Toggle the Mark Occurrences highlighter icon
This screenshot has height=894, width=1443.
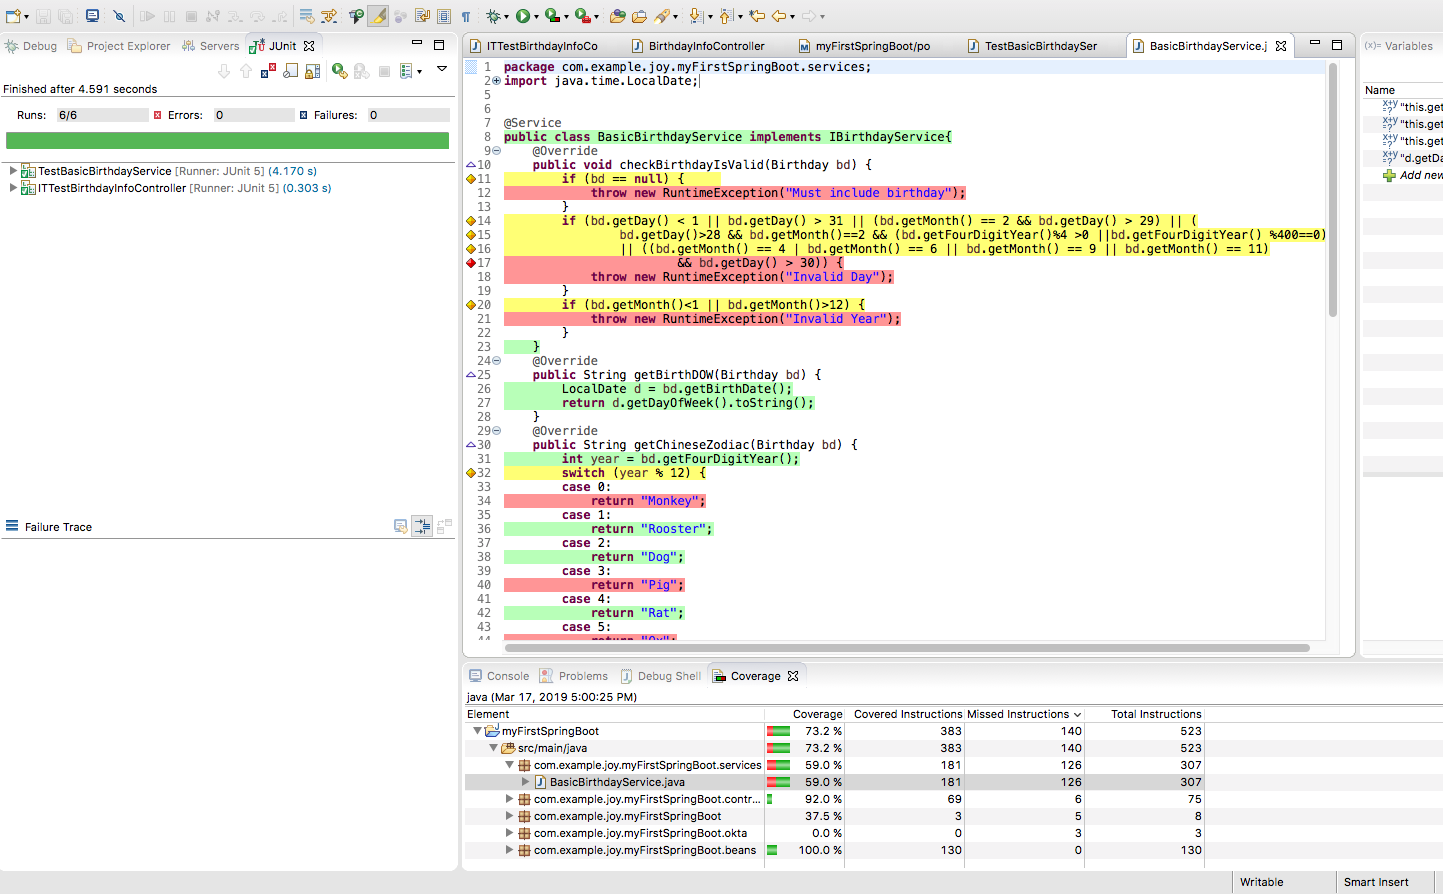click(x=378, y=15)
